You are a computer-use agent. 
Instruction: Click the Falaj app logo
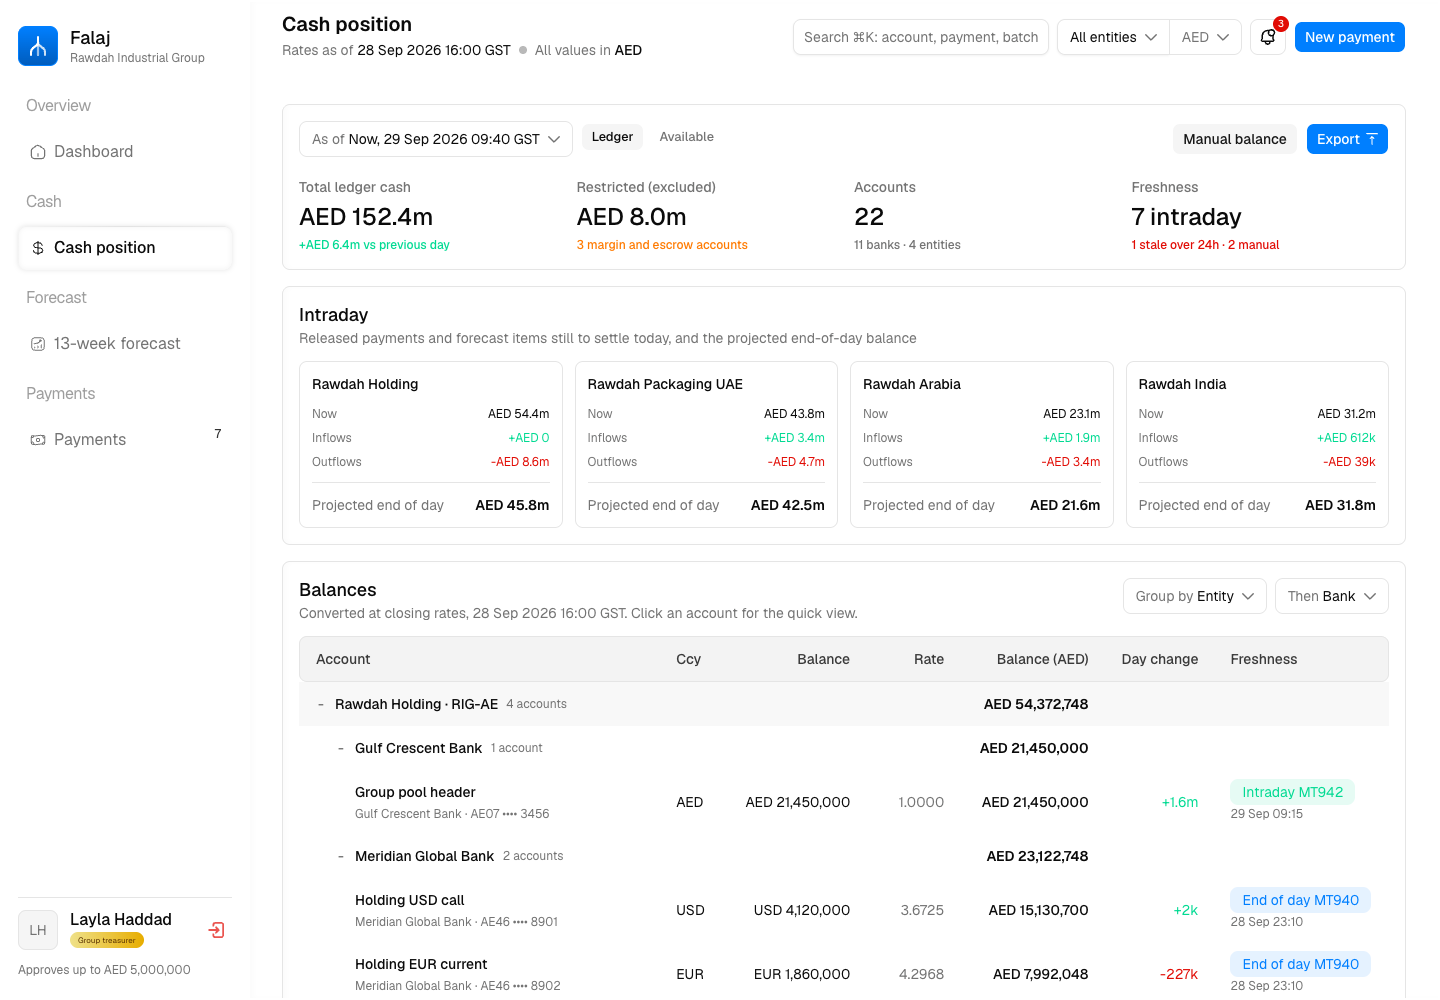pyautogui.click(x=38, y=46)
